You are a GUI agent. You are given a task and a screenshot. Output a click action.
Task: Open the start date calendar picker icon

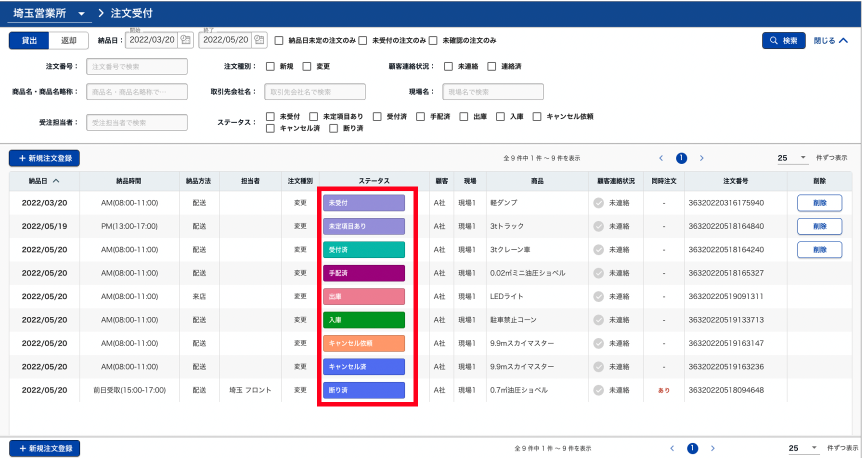184,40
